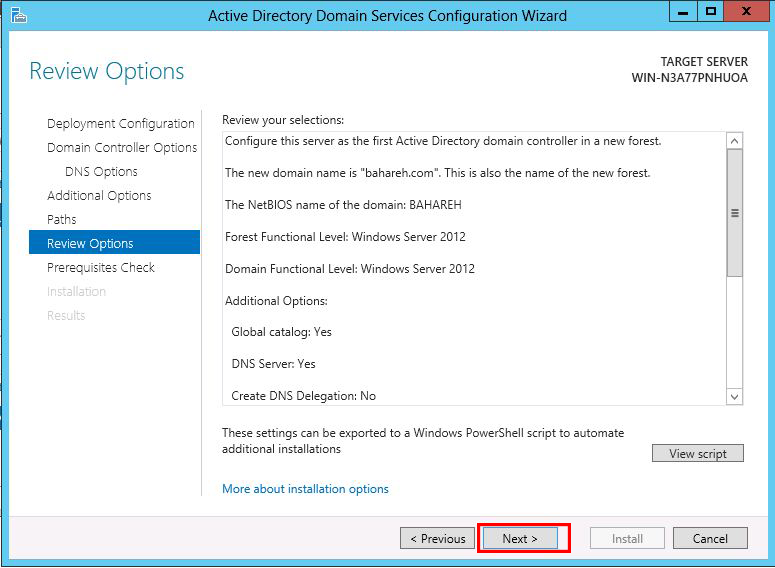Click the new domain name bahareh.com line
Screen dimensions: 775x568
(x=437, y=173)
